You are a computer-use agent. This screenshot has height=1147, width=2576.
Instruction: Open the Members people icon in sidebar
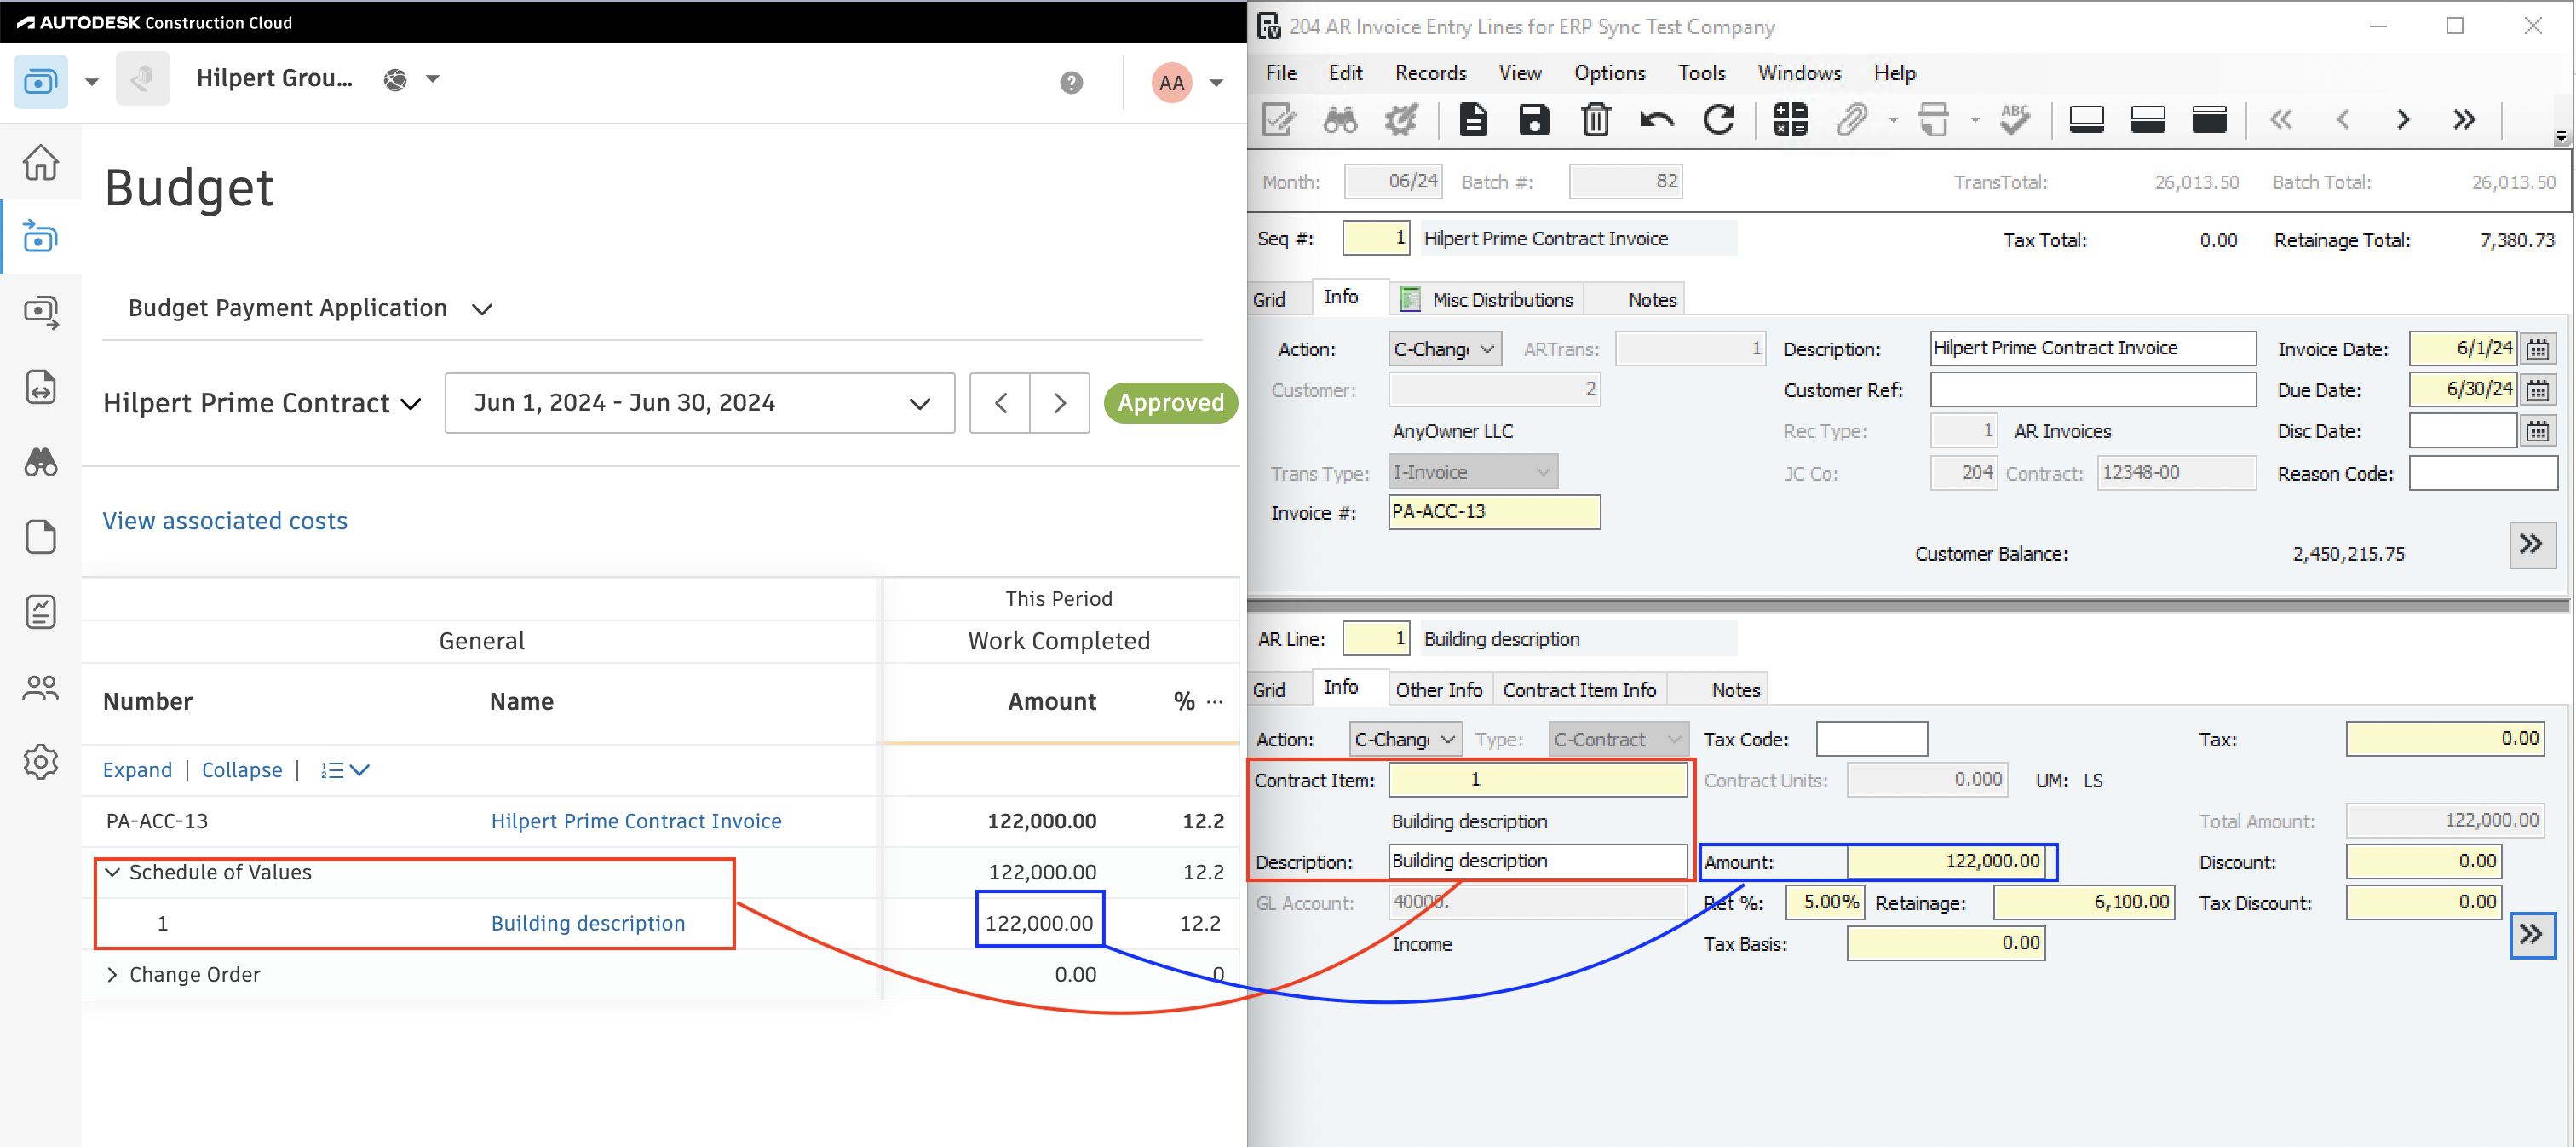click(x=40, y=687)
